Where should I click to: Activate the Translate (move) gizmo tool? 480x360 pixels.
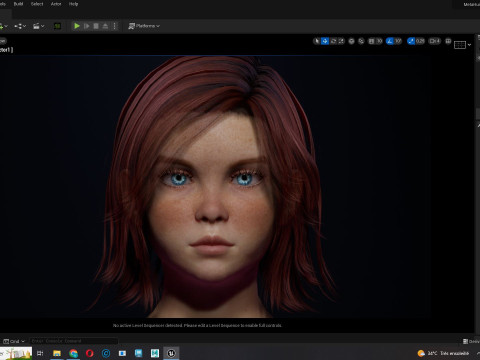pos(325,41)
